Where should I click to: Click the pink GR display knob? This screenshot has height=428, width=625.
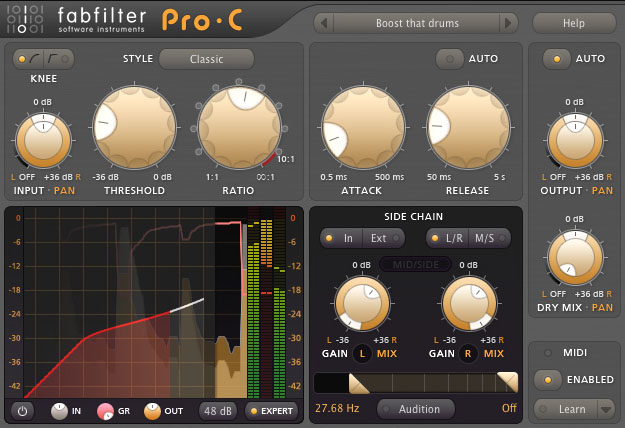pyautogui.click(x=106, y=411)
